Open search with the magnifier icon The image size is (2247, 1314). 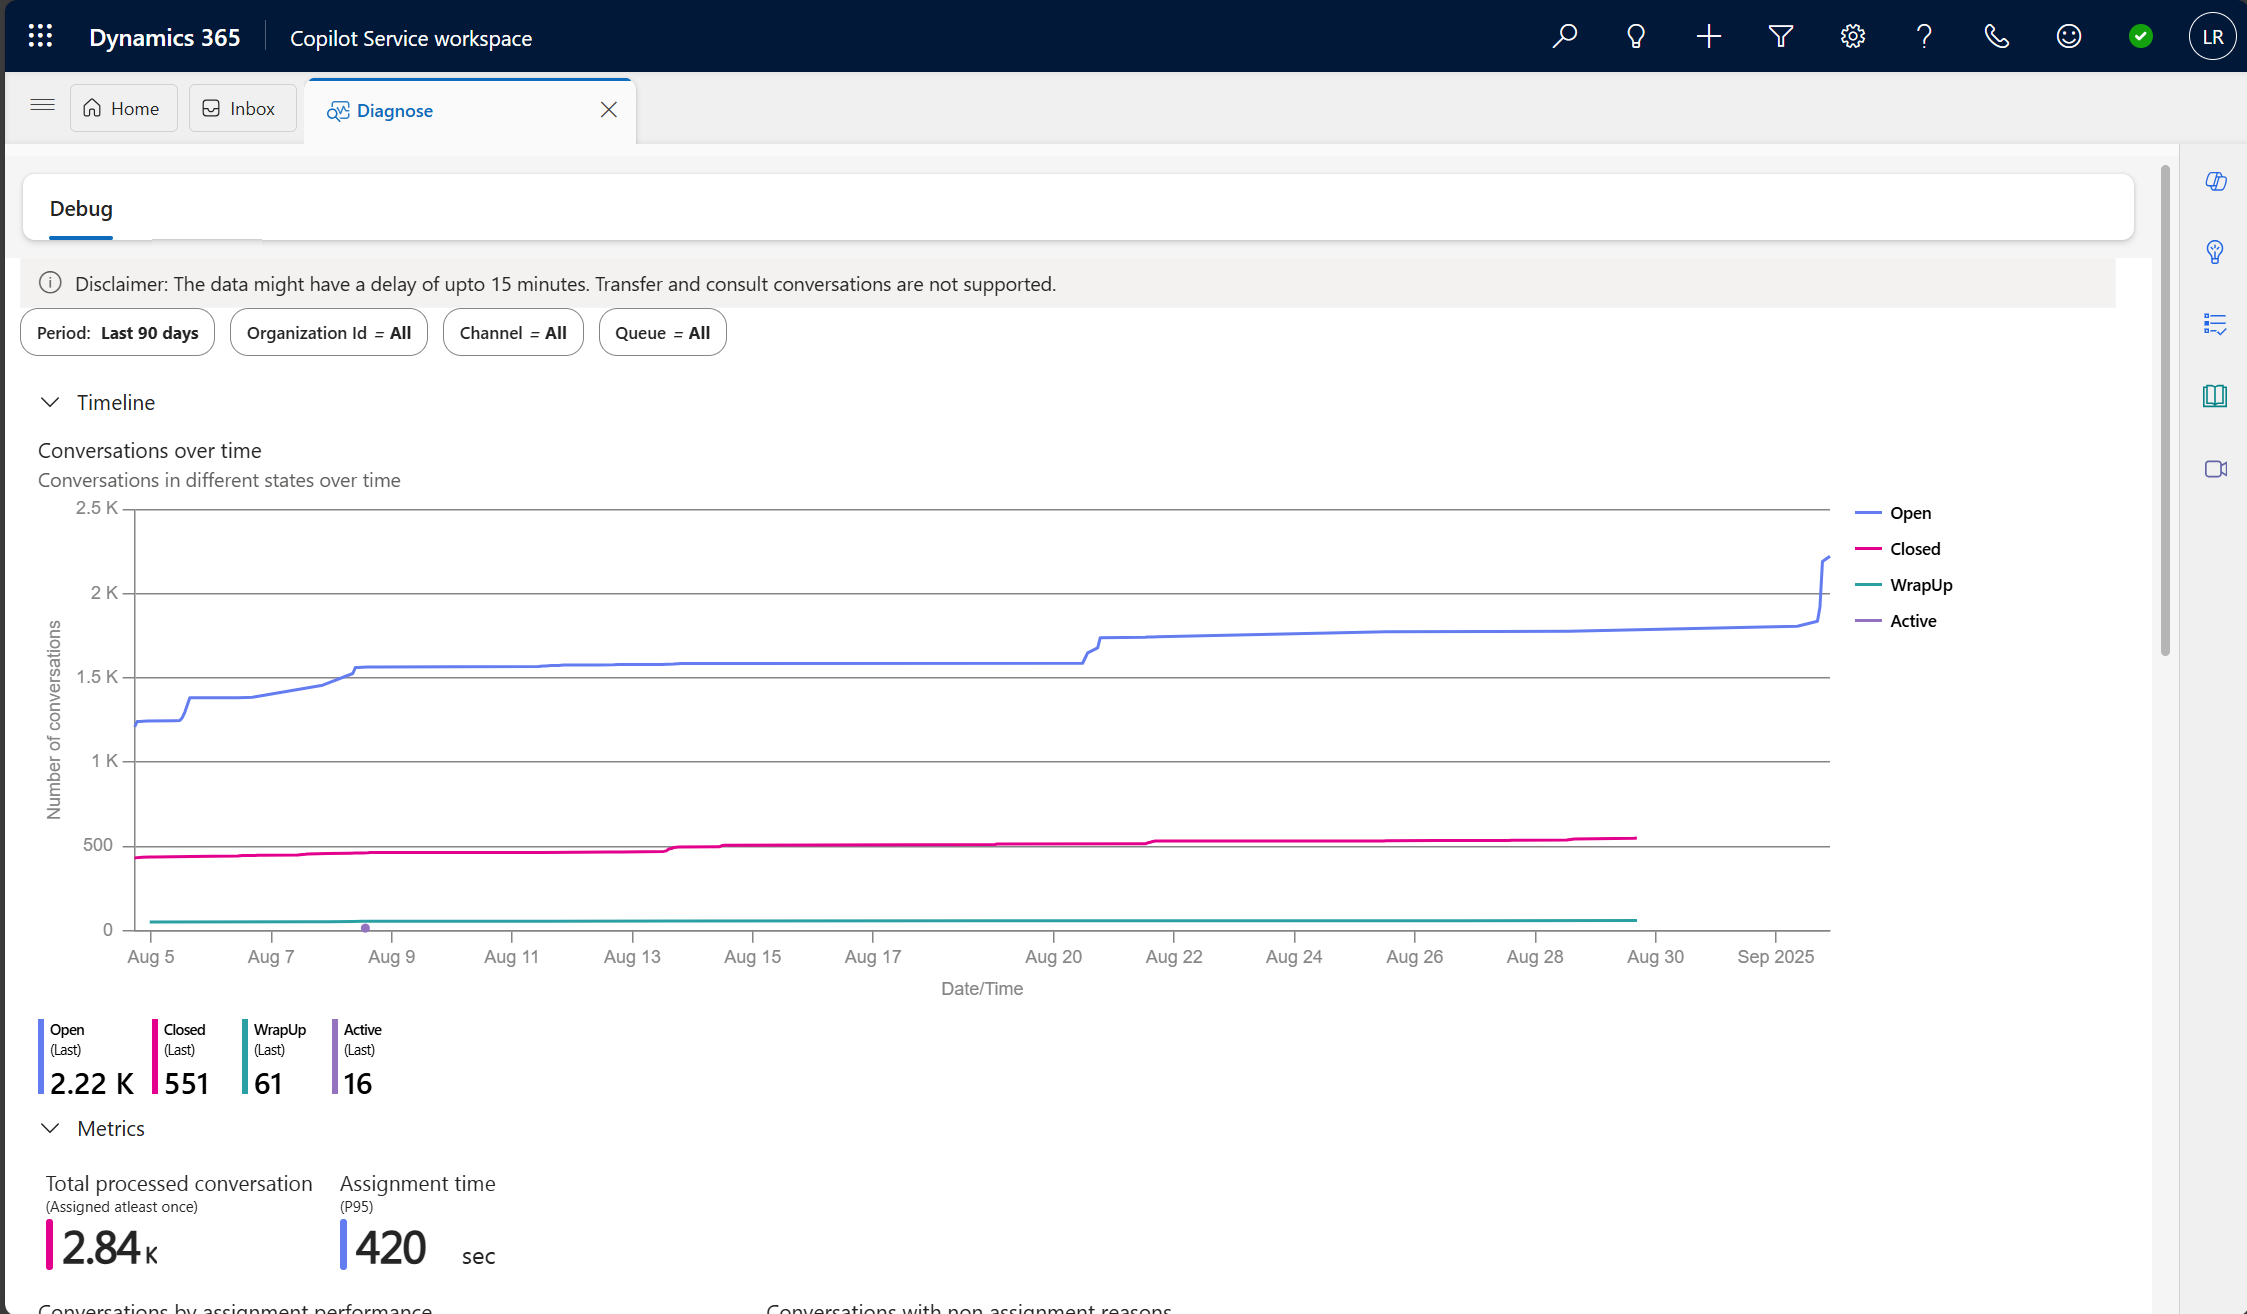1564,37
